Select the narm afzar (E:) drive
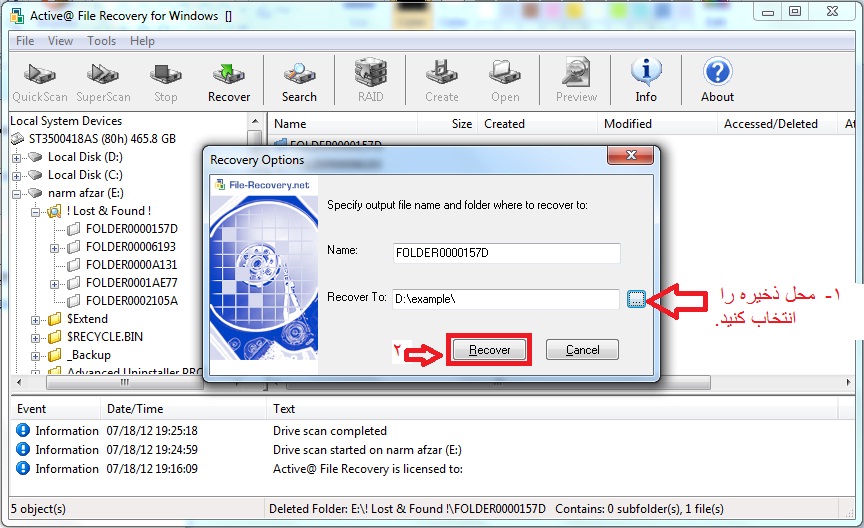Viewport: 864px width, 528px height. tap(85, 193)
